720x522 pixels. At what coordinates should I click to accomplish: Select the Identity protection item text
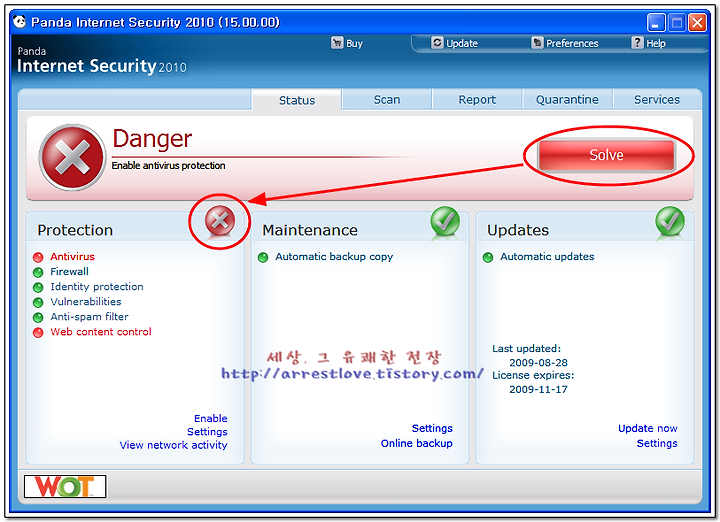[x=97, y=286]
